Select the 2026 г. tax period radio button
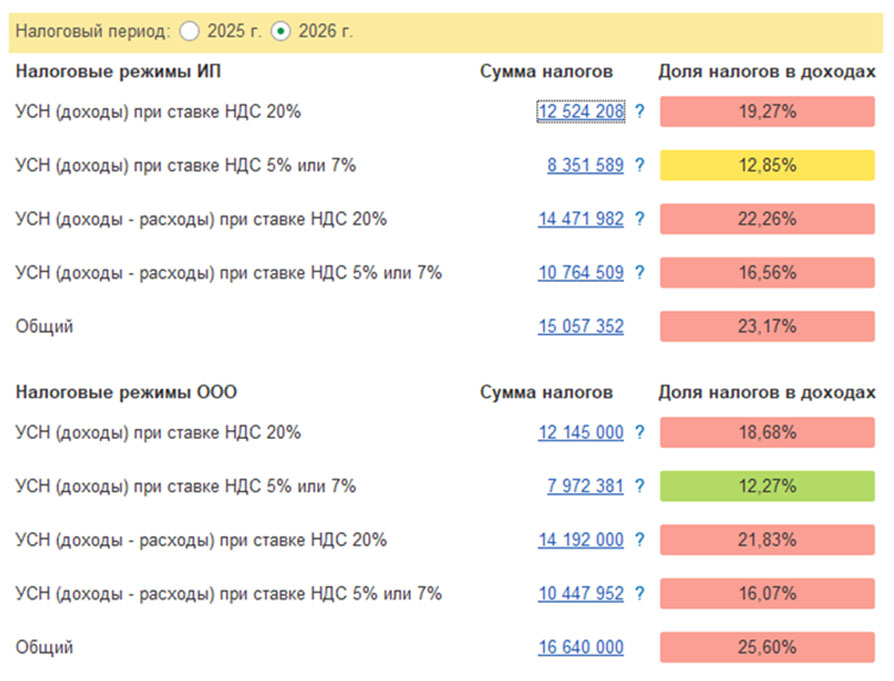 pos(281,32)
